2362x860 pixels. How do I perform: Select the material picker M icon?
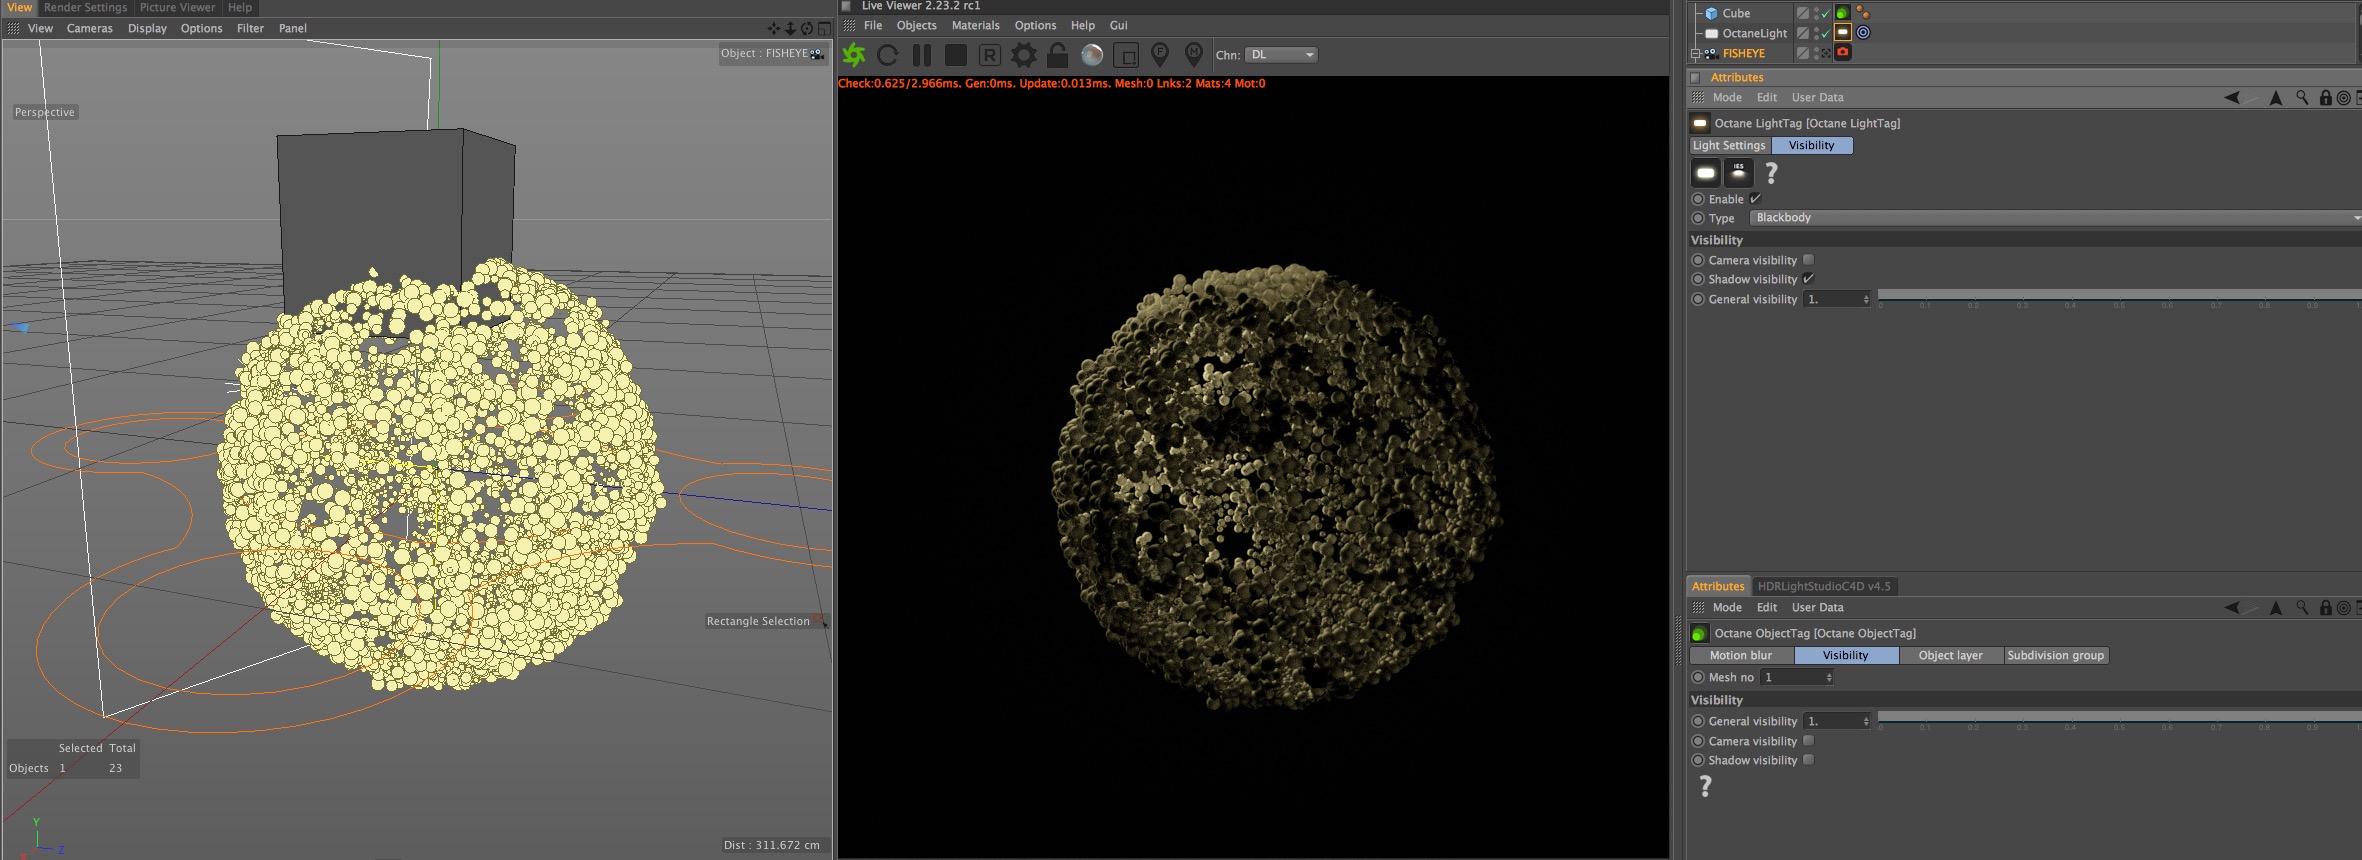pos(1193,54)
